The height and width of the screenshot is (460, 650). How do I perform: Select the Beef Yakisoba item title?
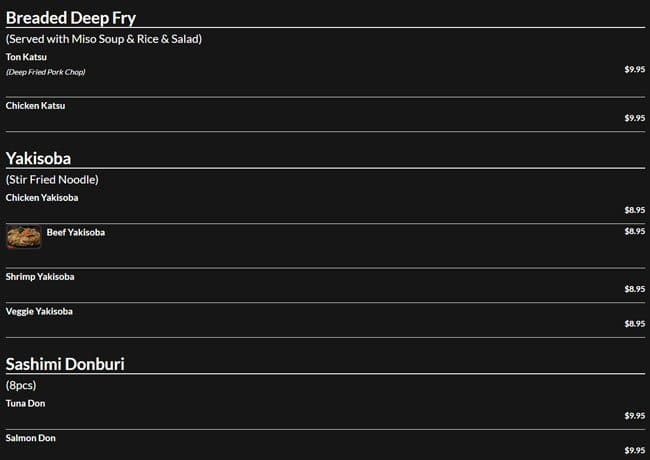point(76,232)
